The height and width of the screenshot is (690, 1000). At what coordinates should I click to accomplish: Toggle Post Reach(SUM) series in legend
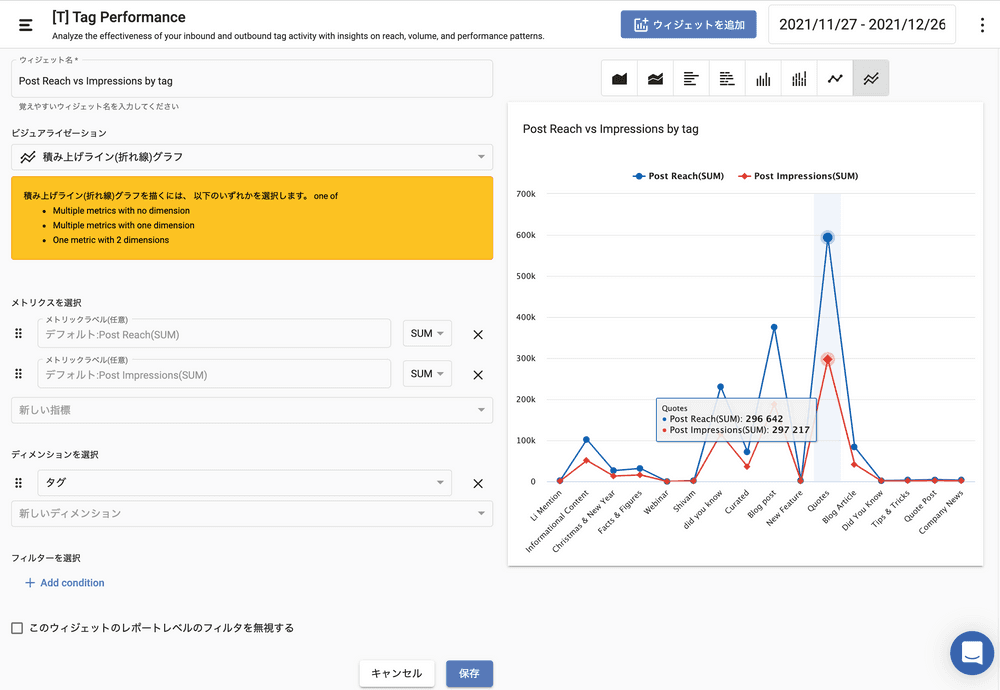tap(678, 176)
